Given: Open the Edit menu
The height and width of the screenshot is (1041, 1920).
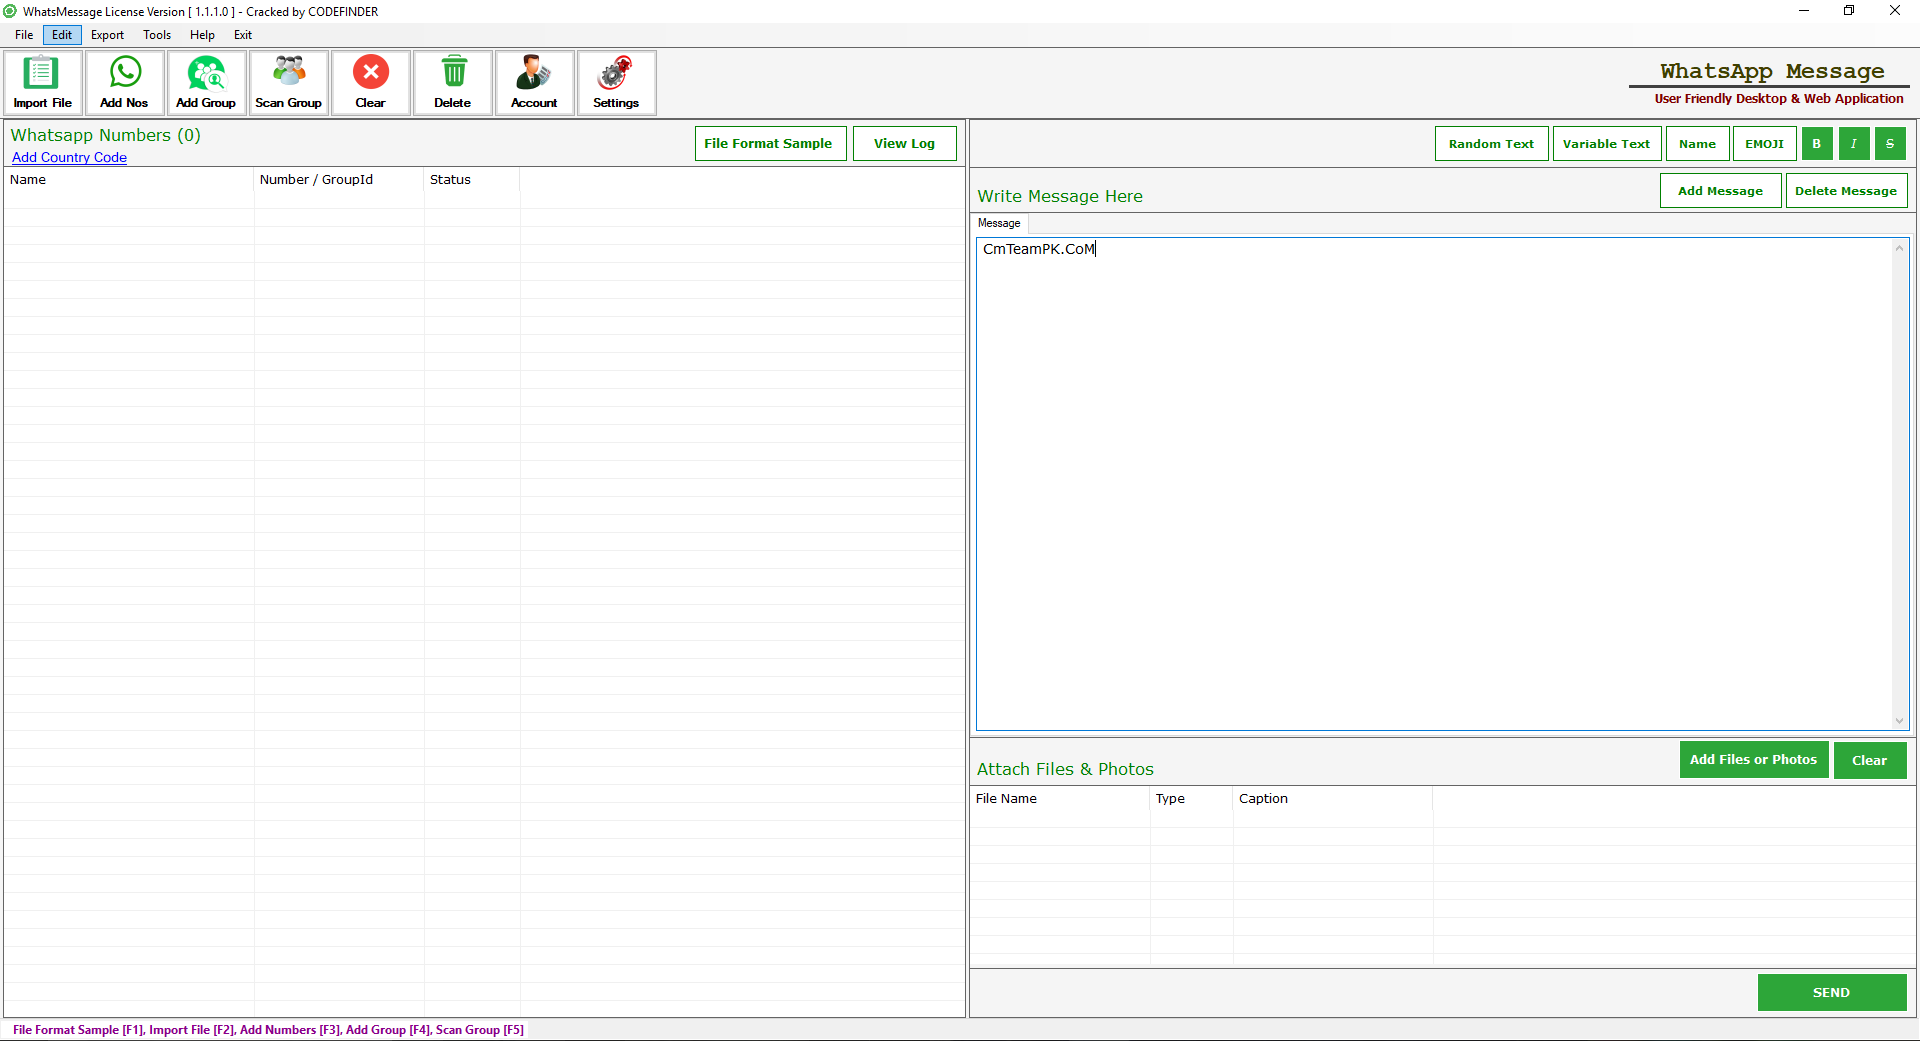Looking at the screenshot, I should point(62,35).
